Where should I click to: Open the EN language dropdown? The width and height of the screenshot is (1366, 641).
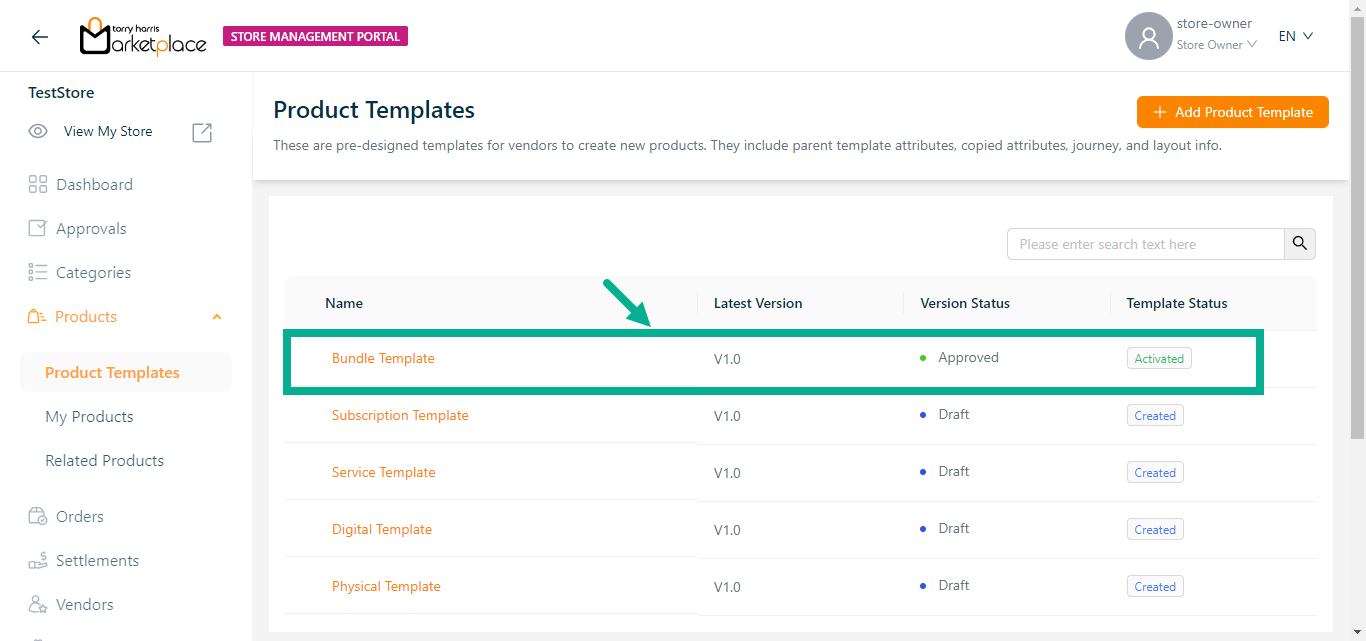[x=1295, y=36]
